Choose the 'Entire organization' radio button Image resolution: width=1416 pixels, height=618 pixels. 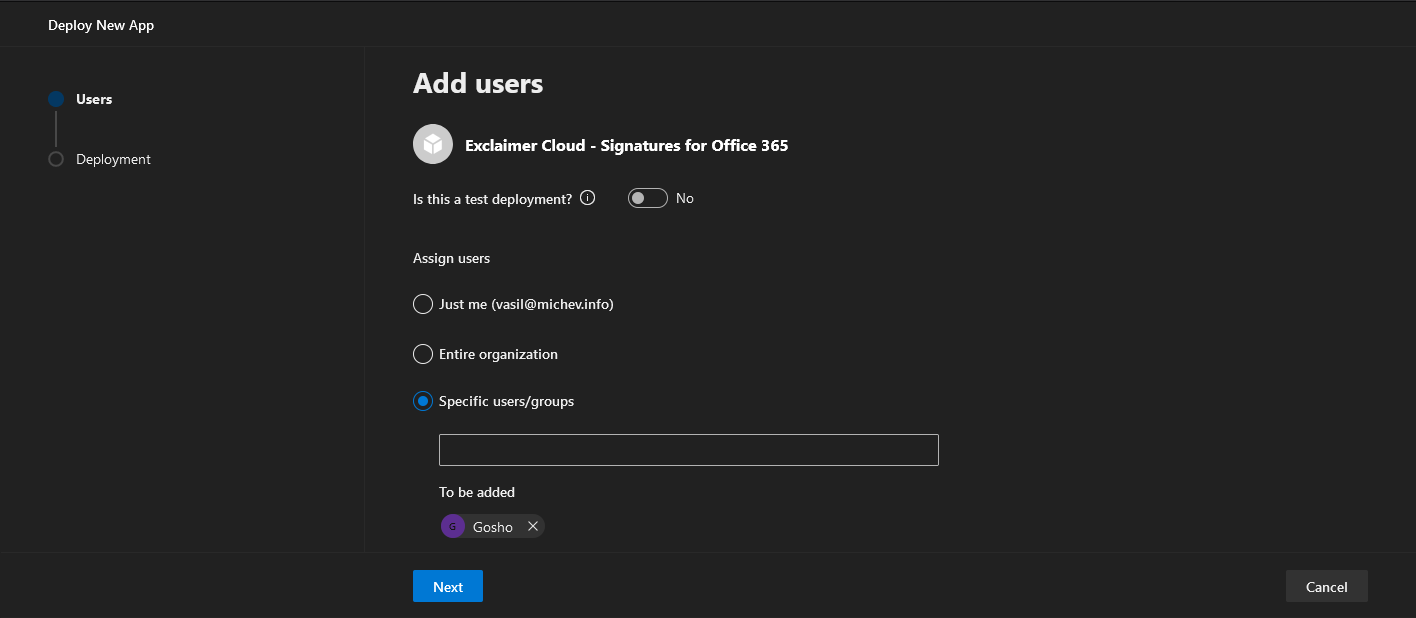point(423,354)
